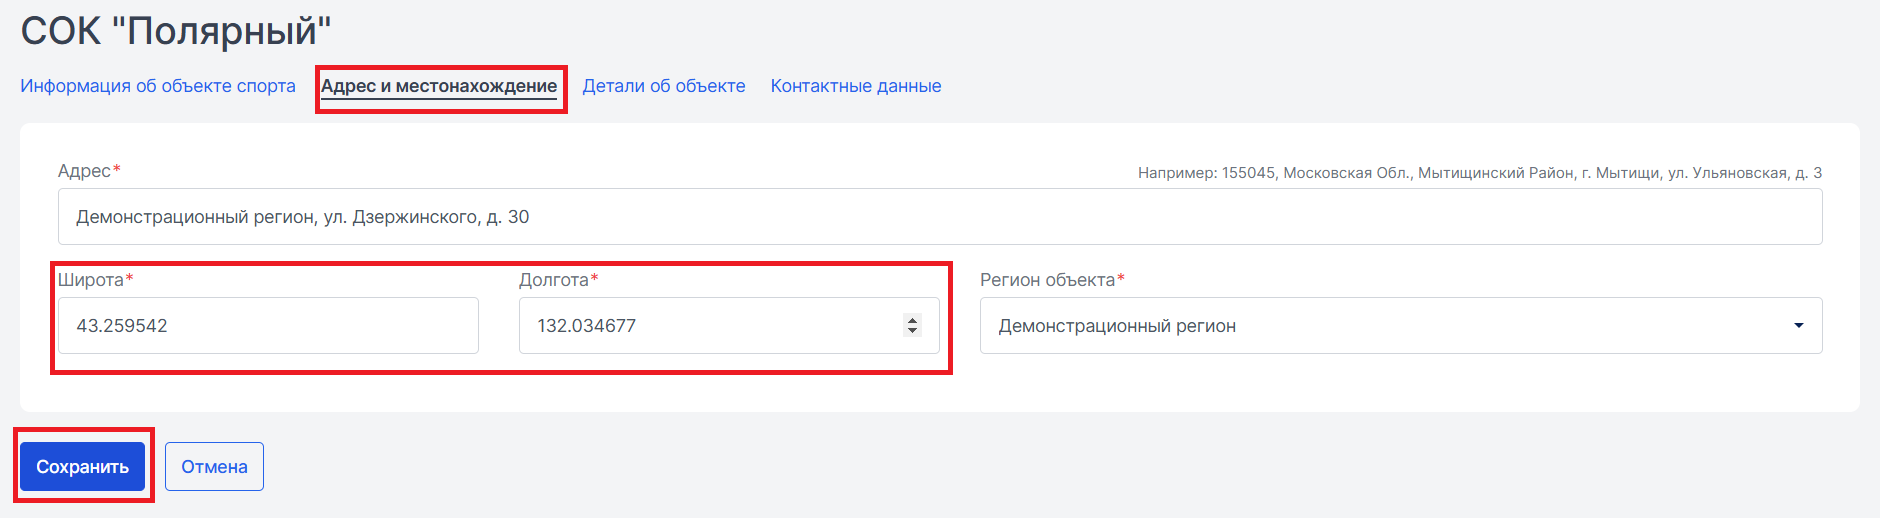
Task: Open the Регион объекта combo box
Action: point(1401,326)
